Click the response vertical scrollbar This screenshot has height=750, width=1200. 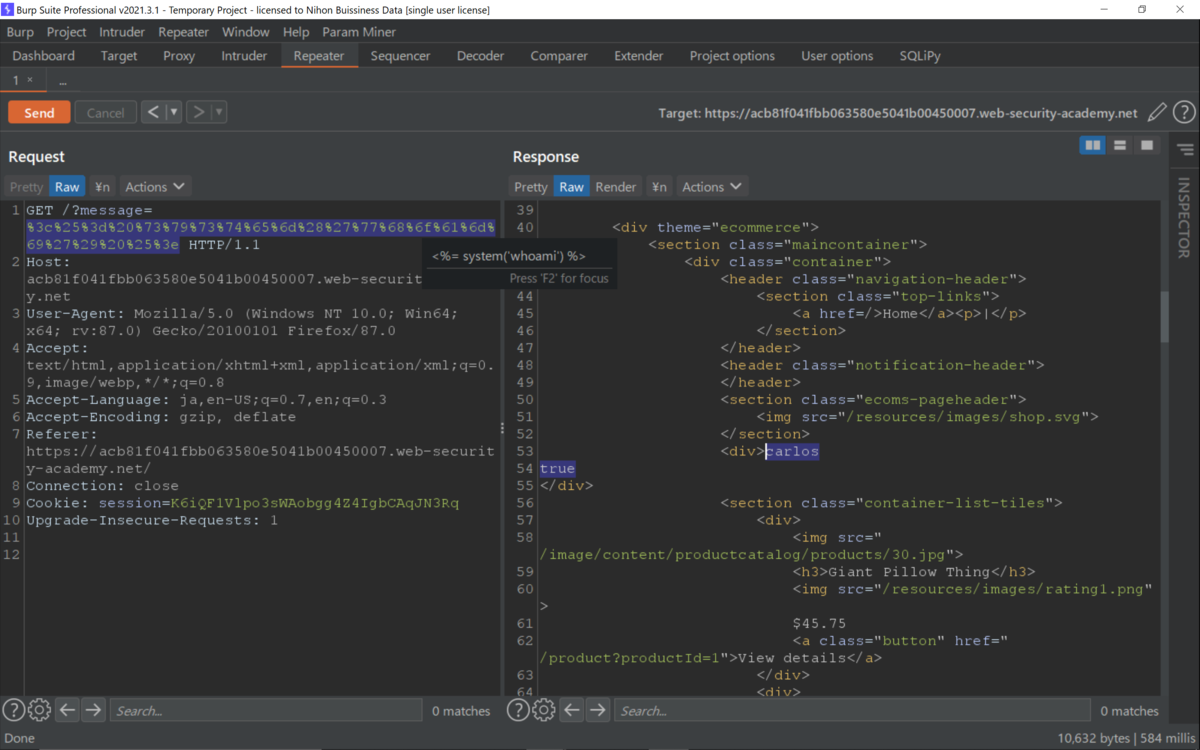click(x=1164, y=316)
